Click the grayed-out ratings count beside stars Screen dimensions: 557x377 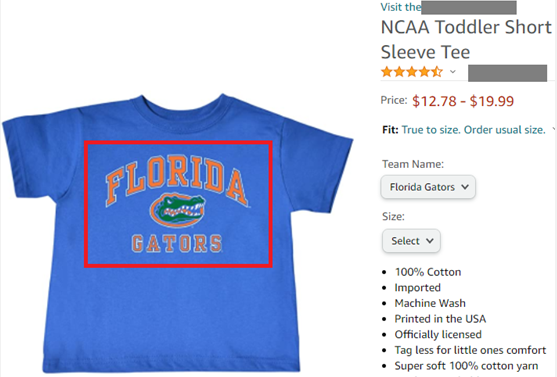(x=507, y=73)
